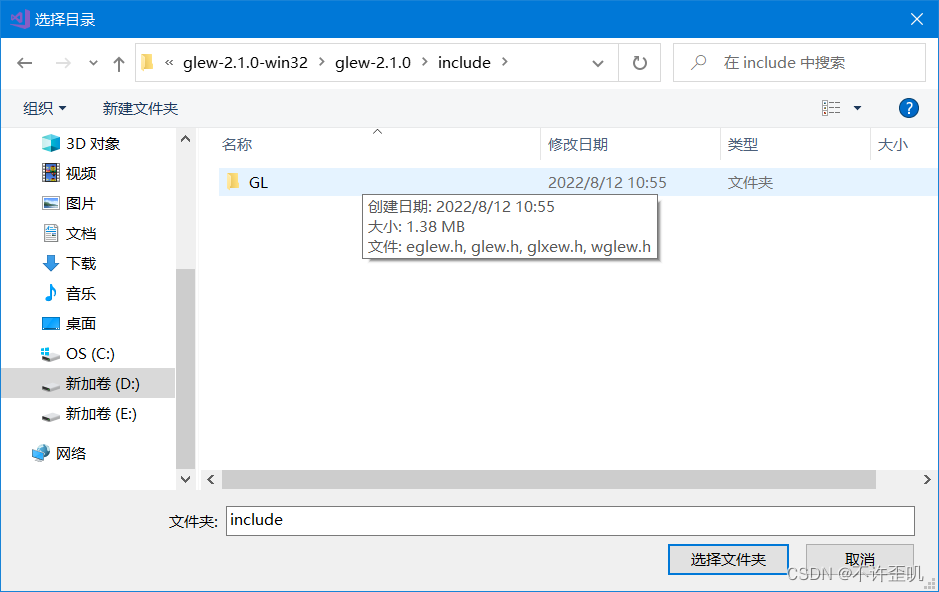Open Help via the question mark icon
939x592 pixels.
[908, 108]
